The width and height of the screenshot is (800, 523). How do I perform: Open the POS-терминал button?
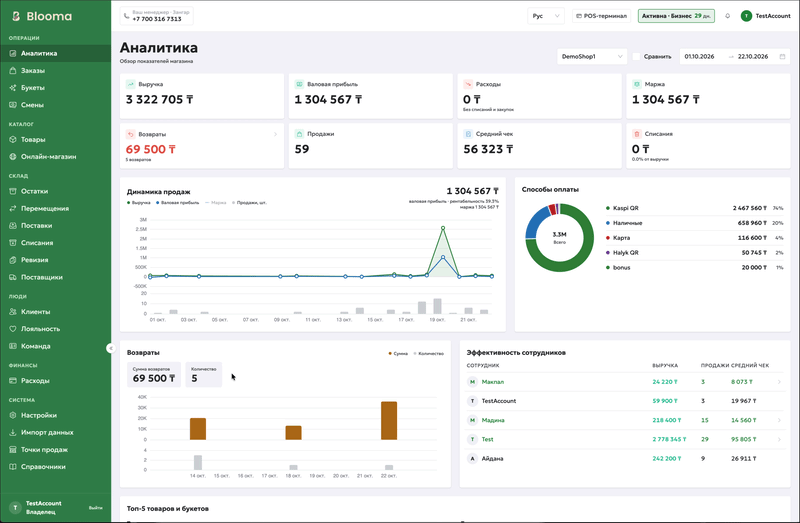click(x=602, y=16)
